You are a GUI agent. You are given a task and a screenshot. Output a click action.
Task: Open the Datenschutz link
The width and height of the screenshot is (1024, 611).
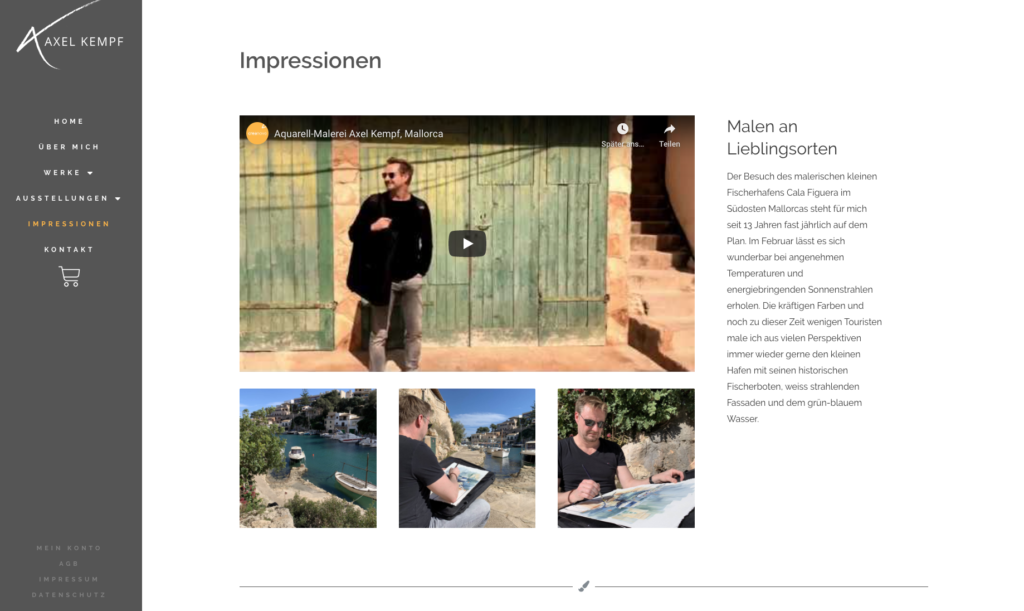point(69,595)
